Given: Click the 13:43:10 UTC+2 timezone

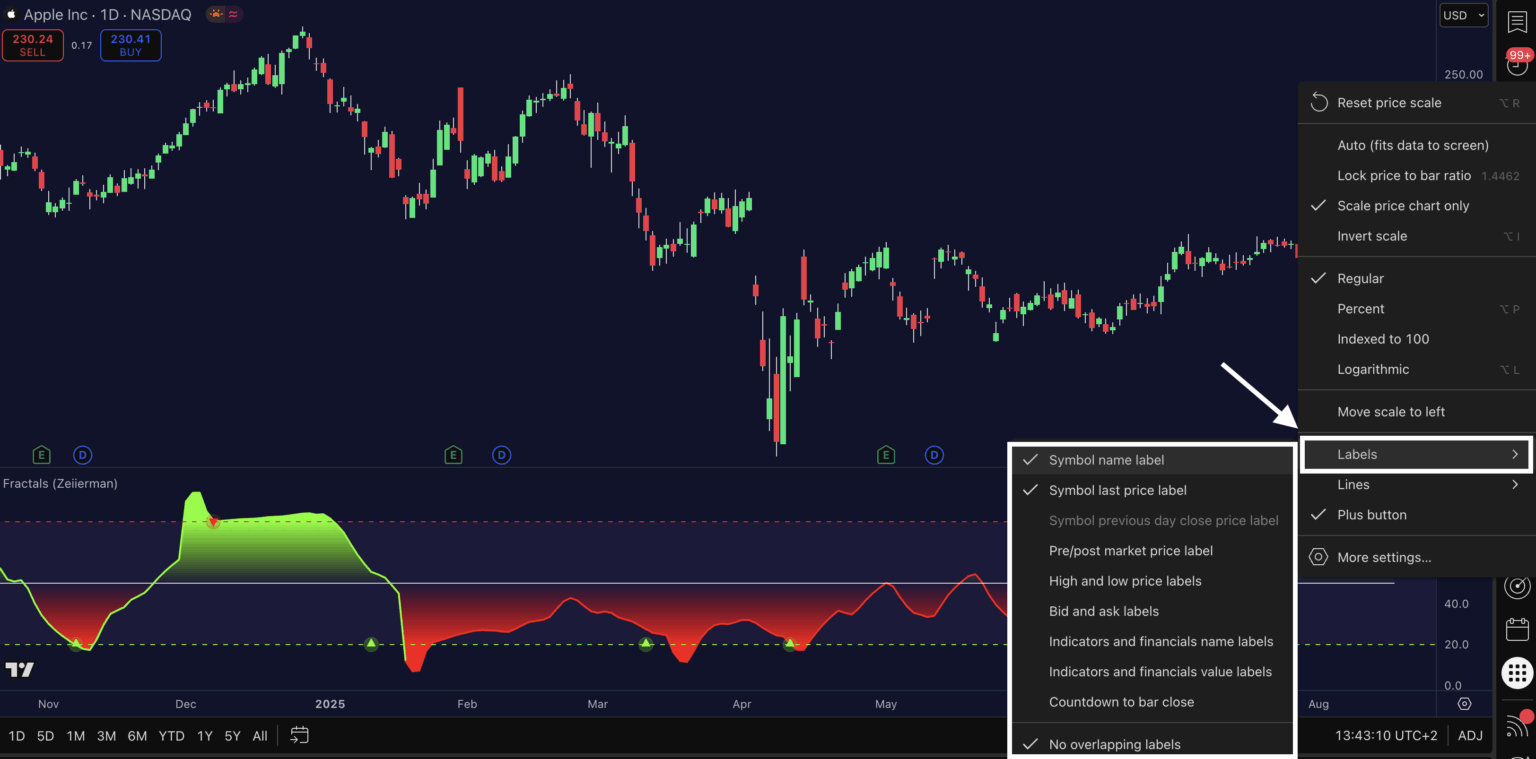Looking at the screenshot, I should pos(1386,736).
